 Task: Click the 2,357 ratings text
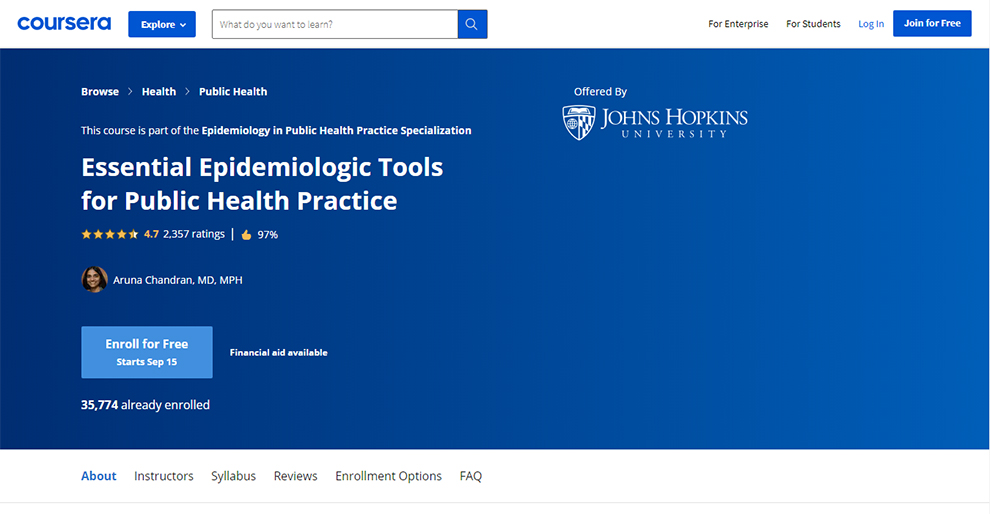[194, 234]
